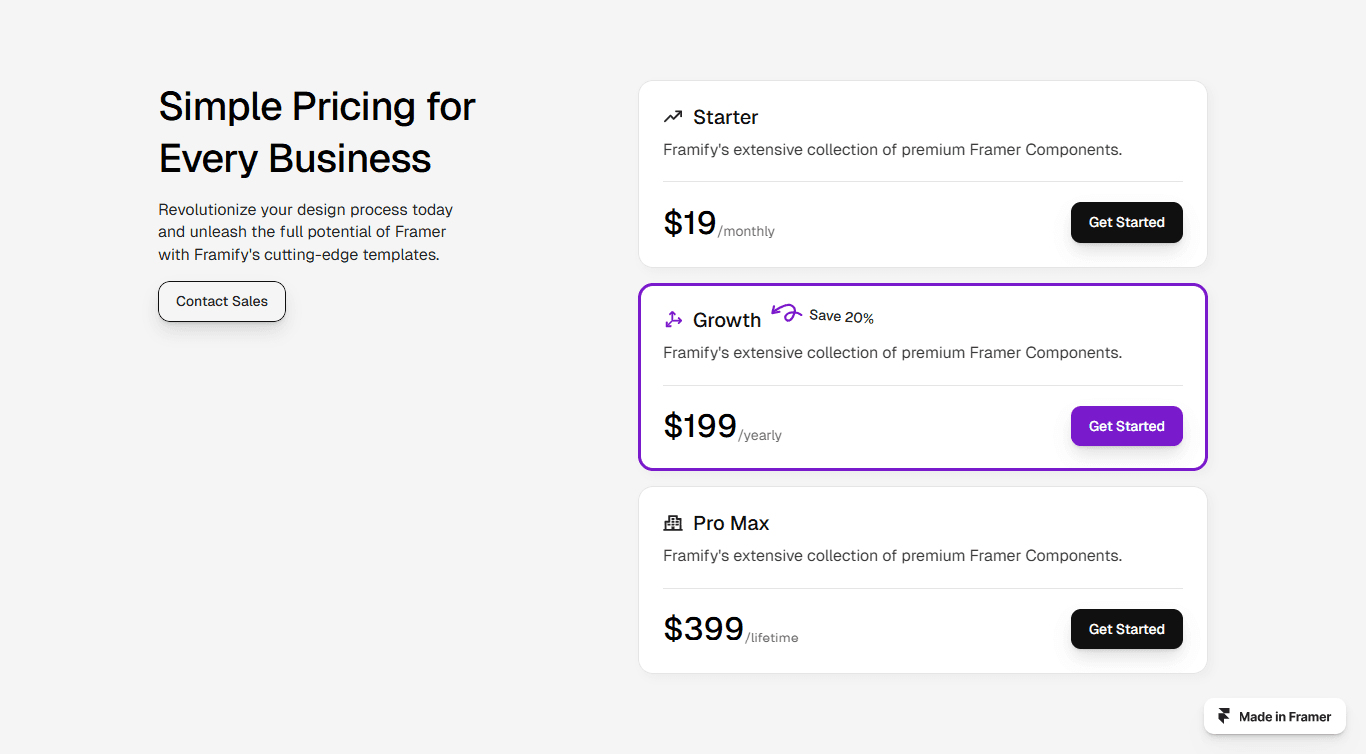
Task: Choose the purple Get Started for Growth
Action: pos(1126,426)
